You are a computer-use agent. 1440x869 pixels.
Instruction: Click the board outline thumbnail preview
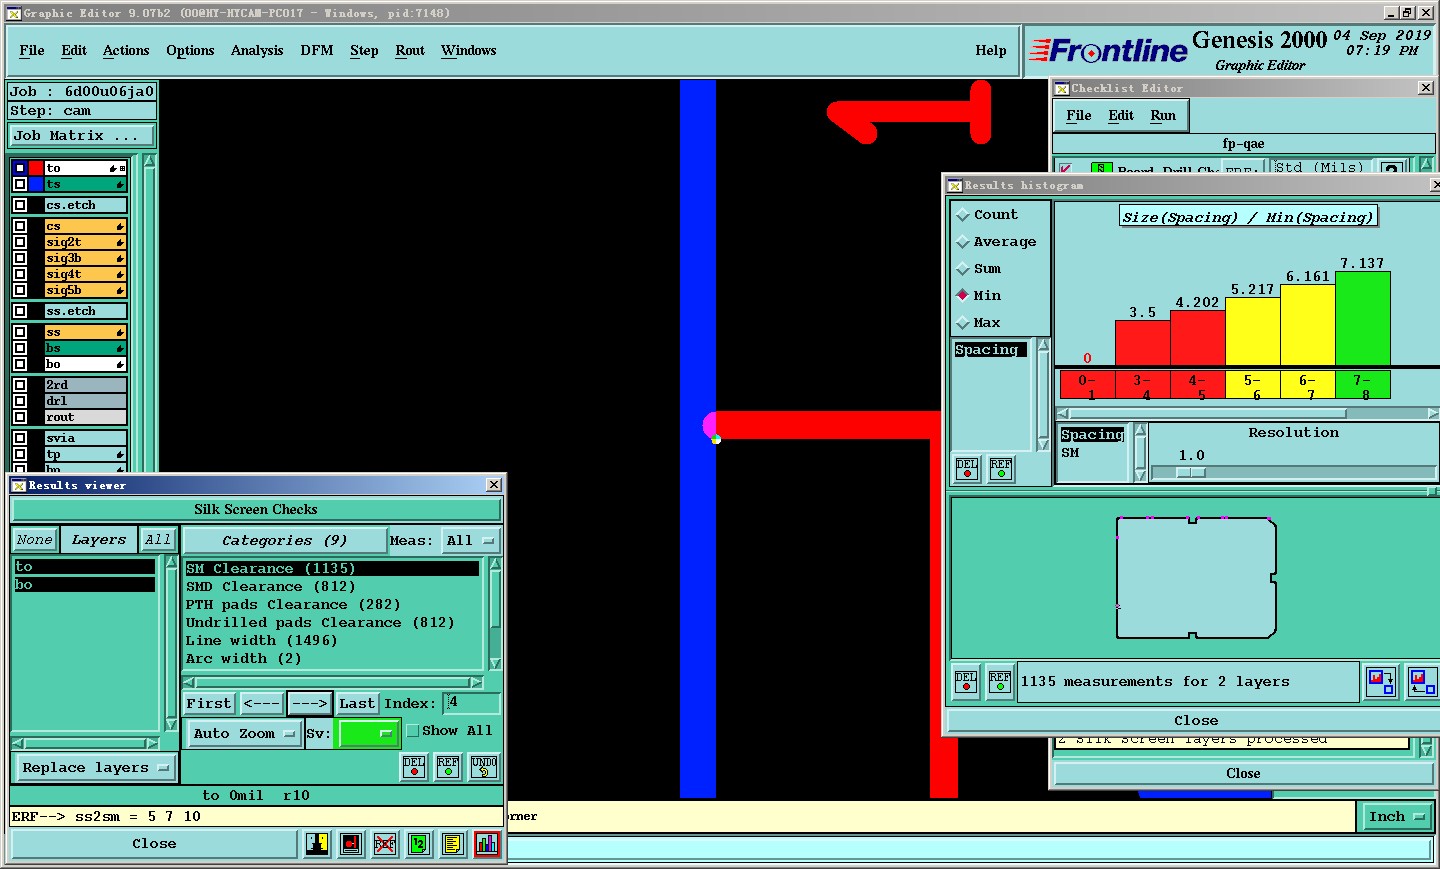(1196, 577)
